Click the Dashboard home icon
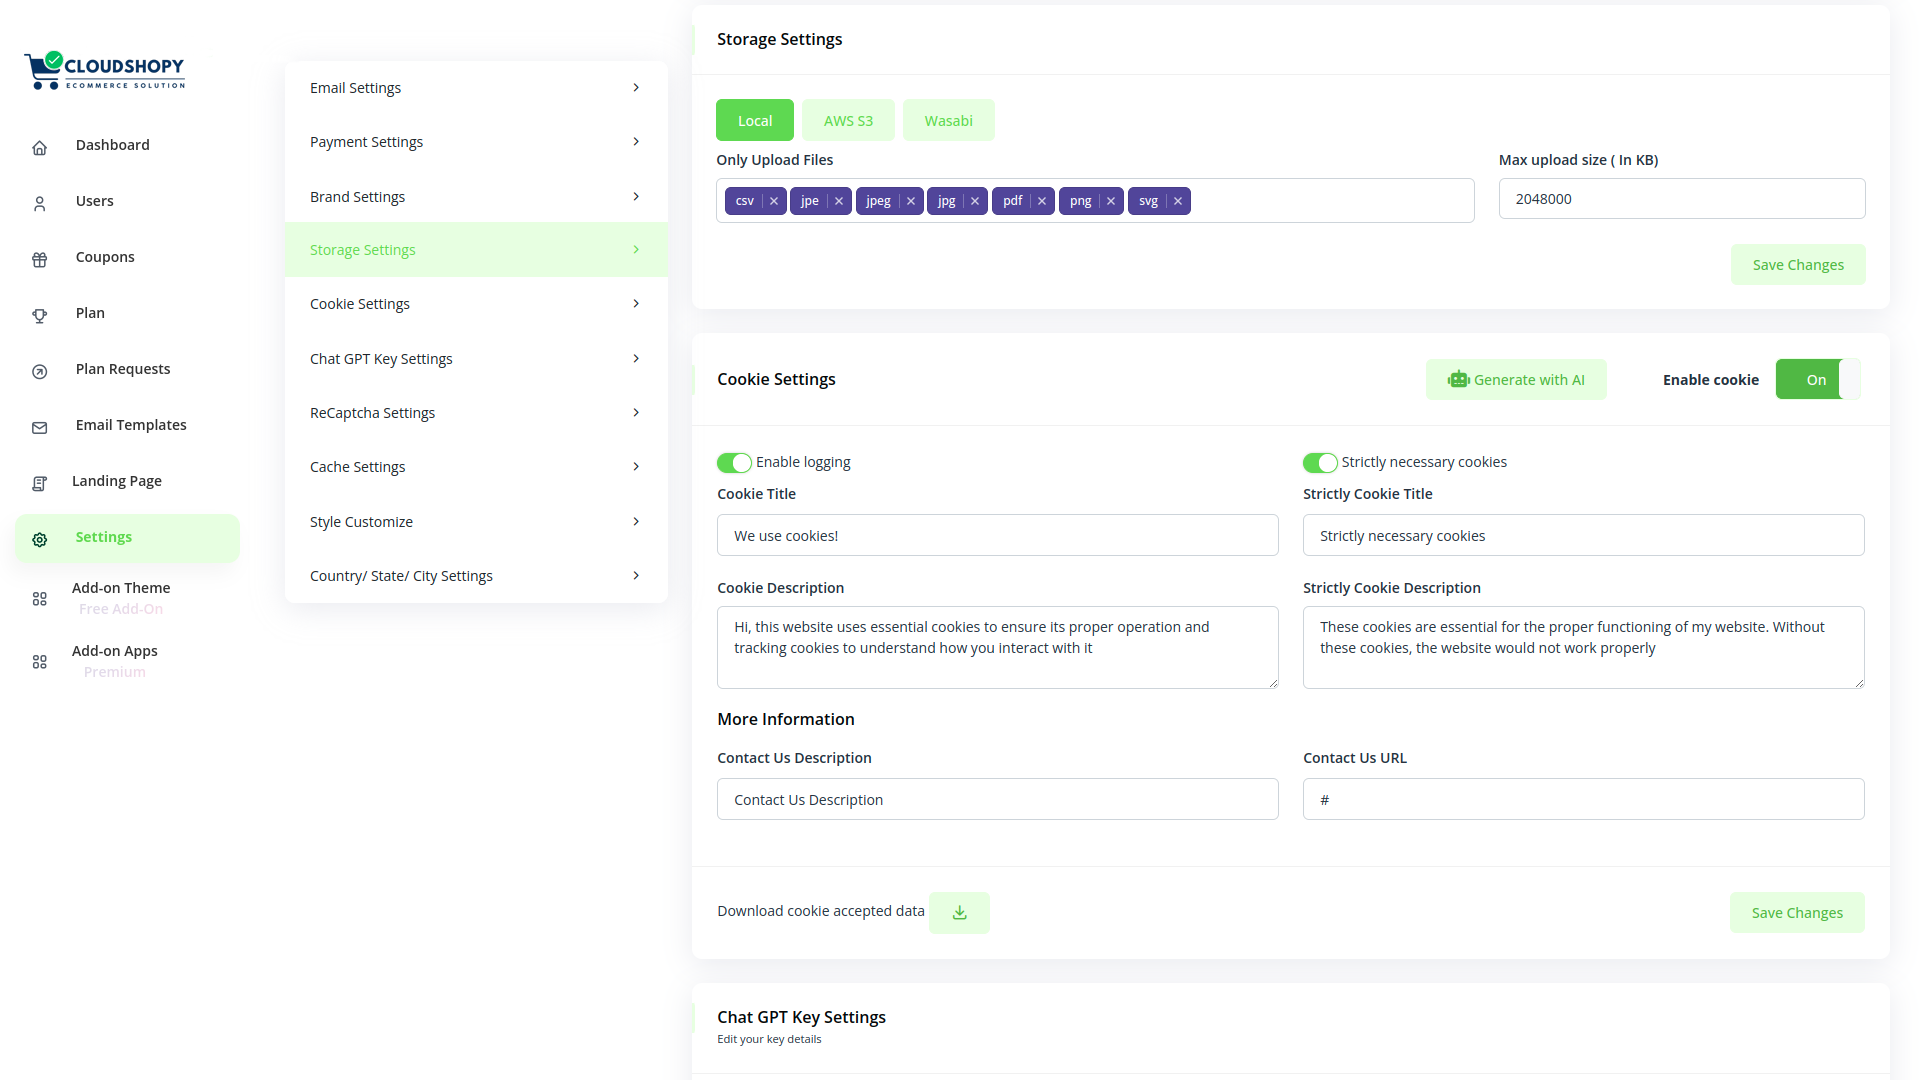 [x=40, y=147]
